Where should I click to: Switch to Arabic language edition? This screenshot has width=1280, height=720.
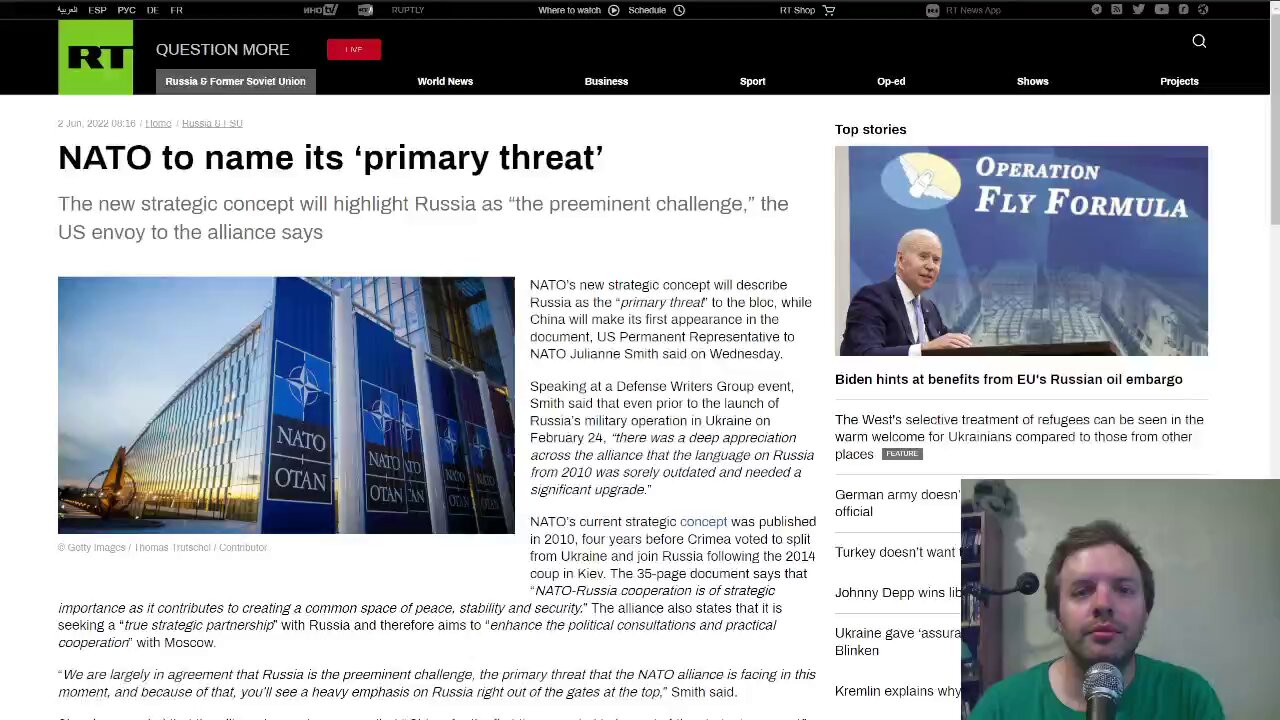tap(67, 10)
